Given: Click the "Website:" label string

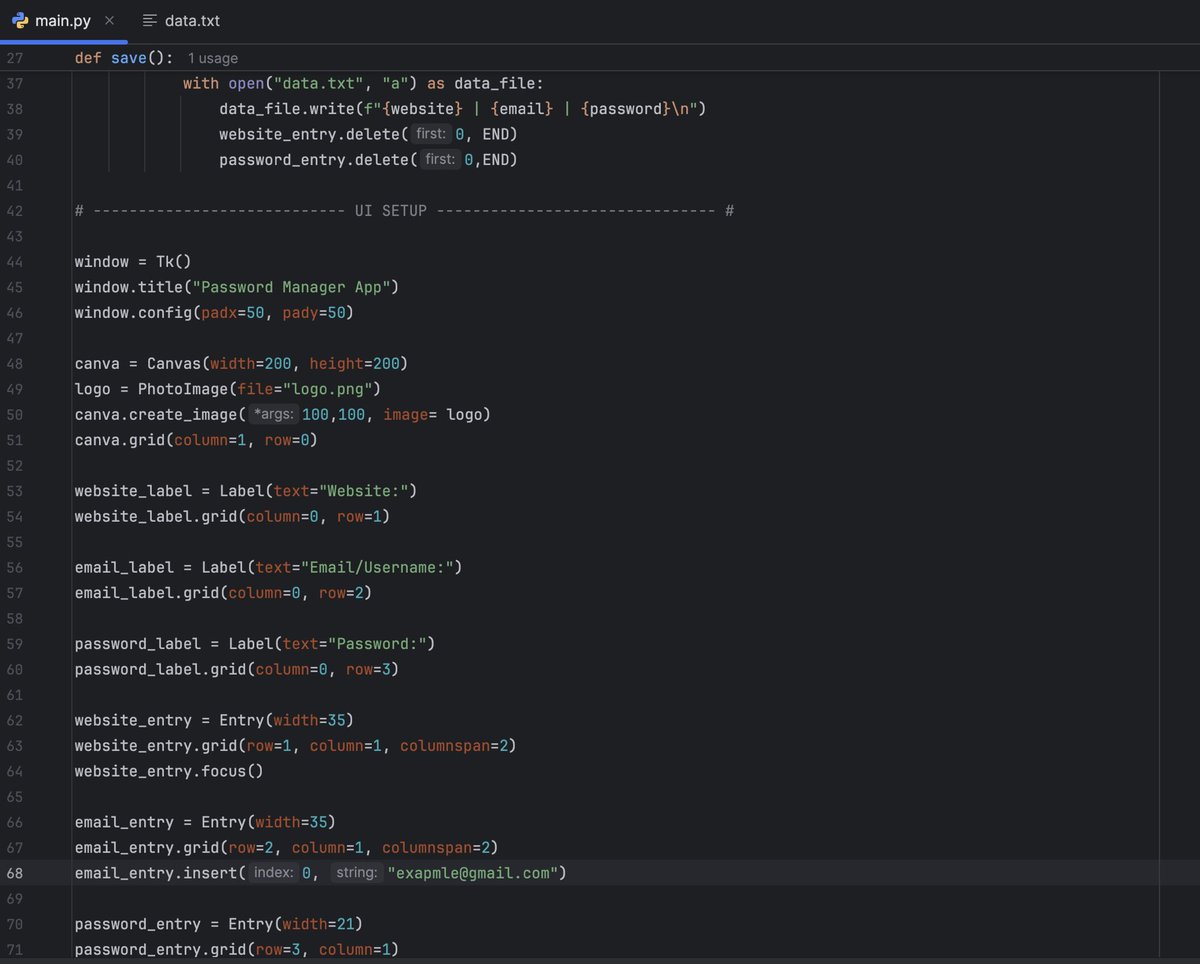Looking at the screenshot, I should [363, 491].
